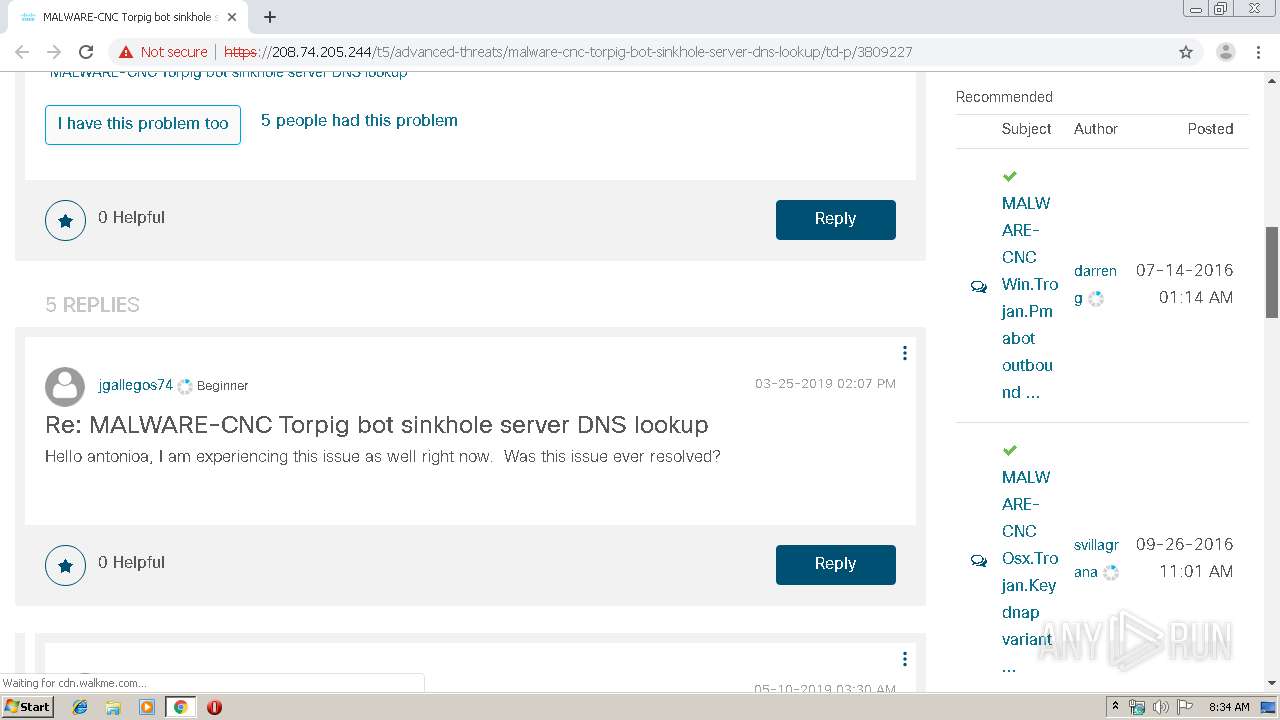
Task: Open the Windows Start menu
Action: [27, 706]
